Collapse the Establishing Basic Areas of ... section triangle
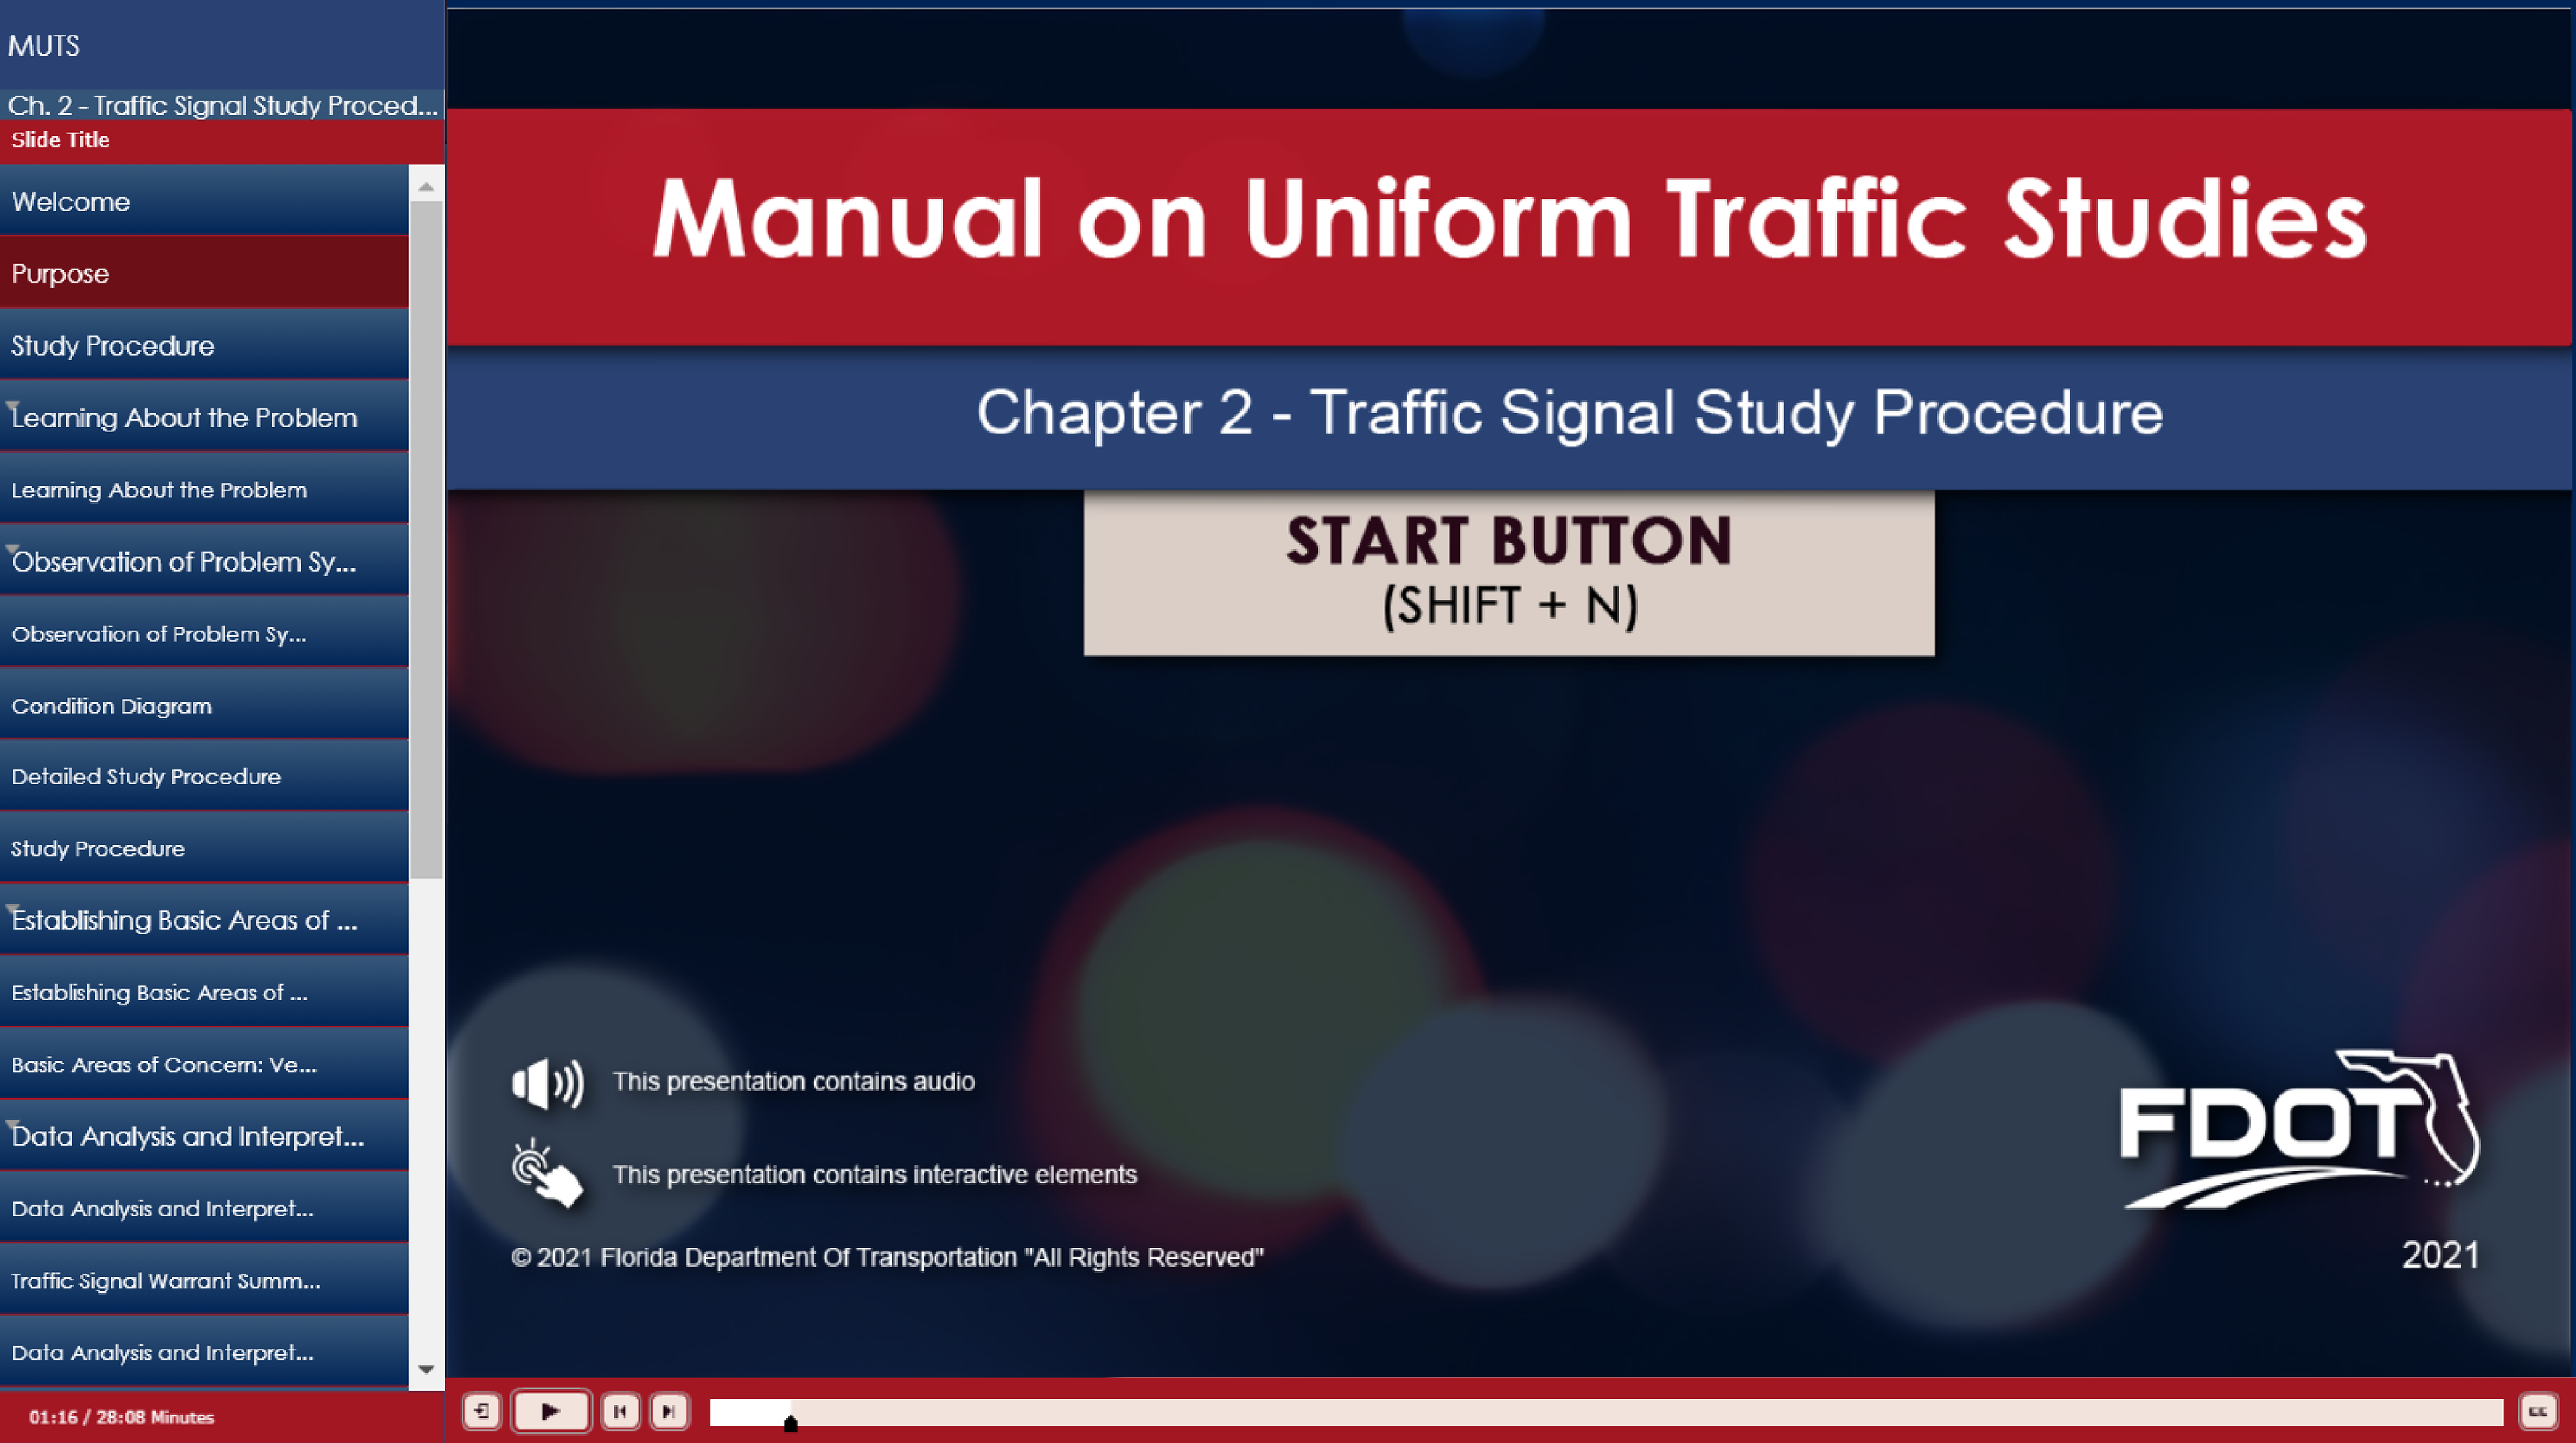The width and height of the screenshot is (2576, 1443). [12, 909]
